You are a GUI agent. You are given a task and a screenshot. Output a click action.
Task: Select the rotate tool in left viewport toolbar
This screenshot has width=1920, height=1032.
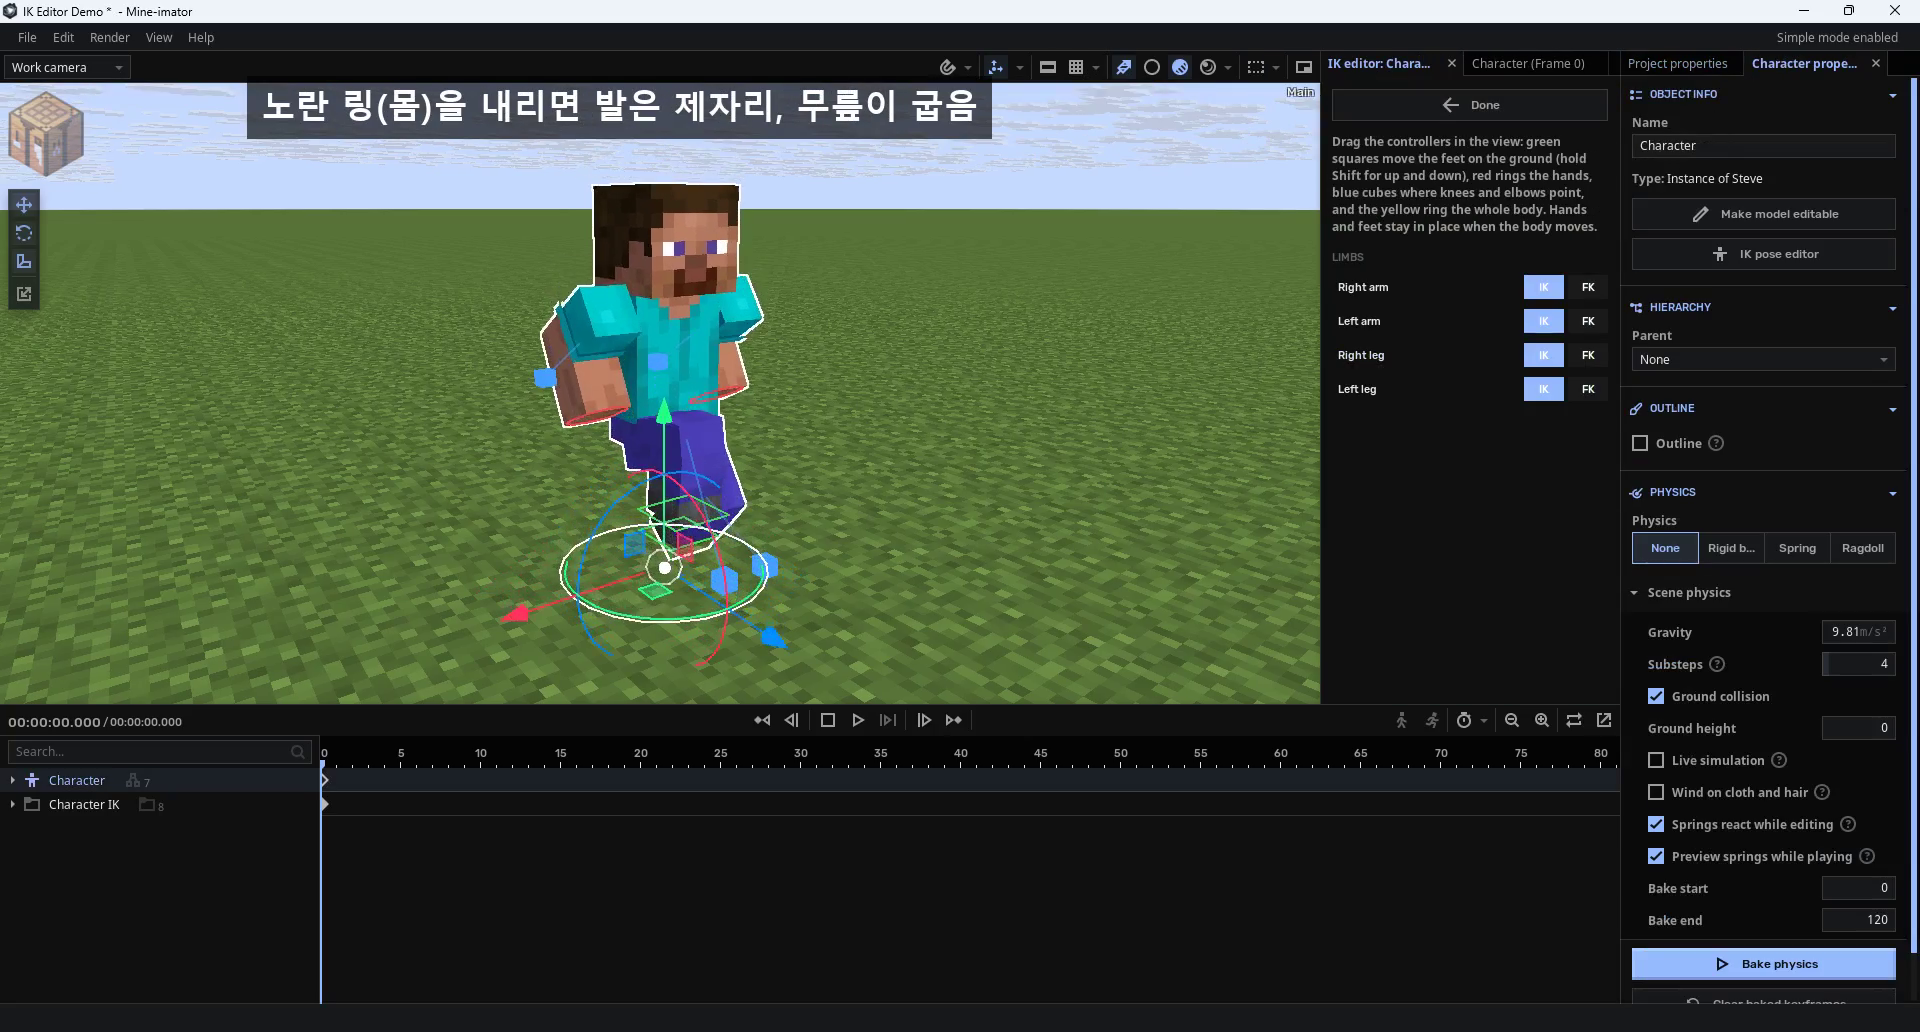24,233
